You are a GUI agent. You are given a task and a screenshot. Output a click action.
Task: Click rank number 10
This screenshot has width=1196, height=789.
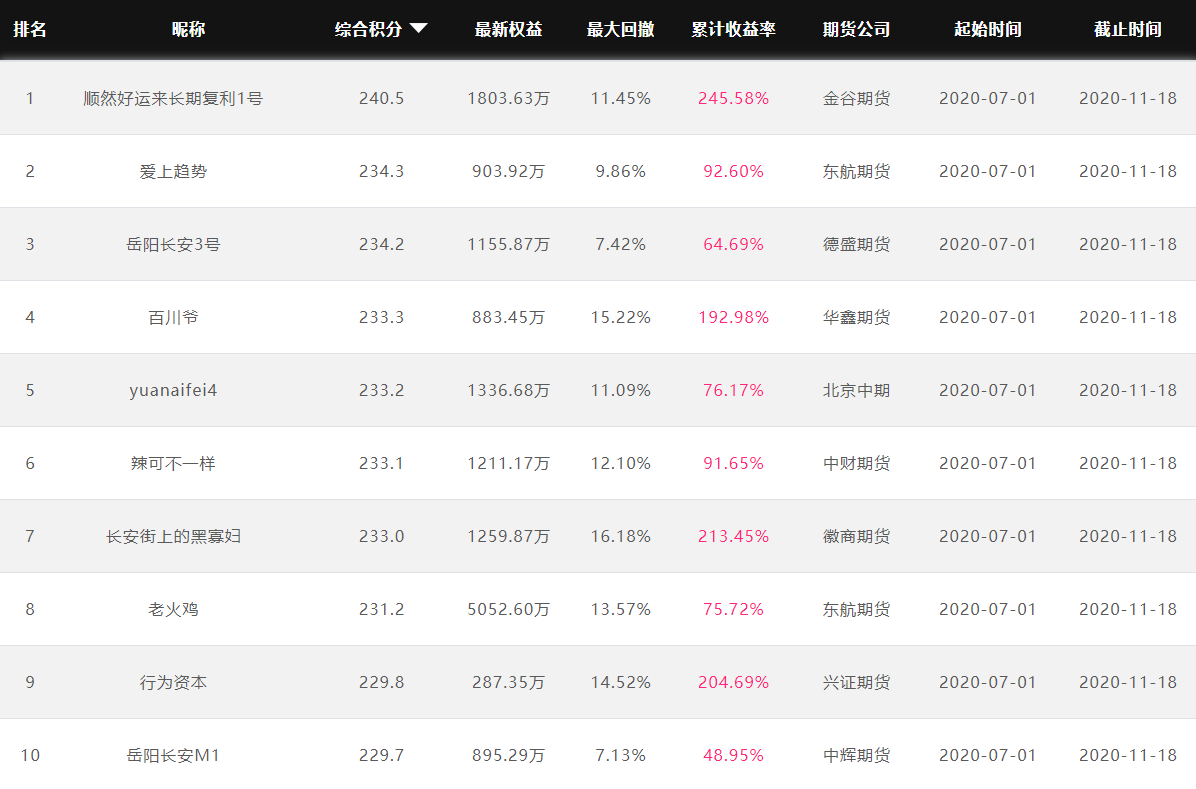point(30,755)
